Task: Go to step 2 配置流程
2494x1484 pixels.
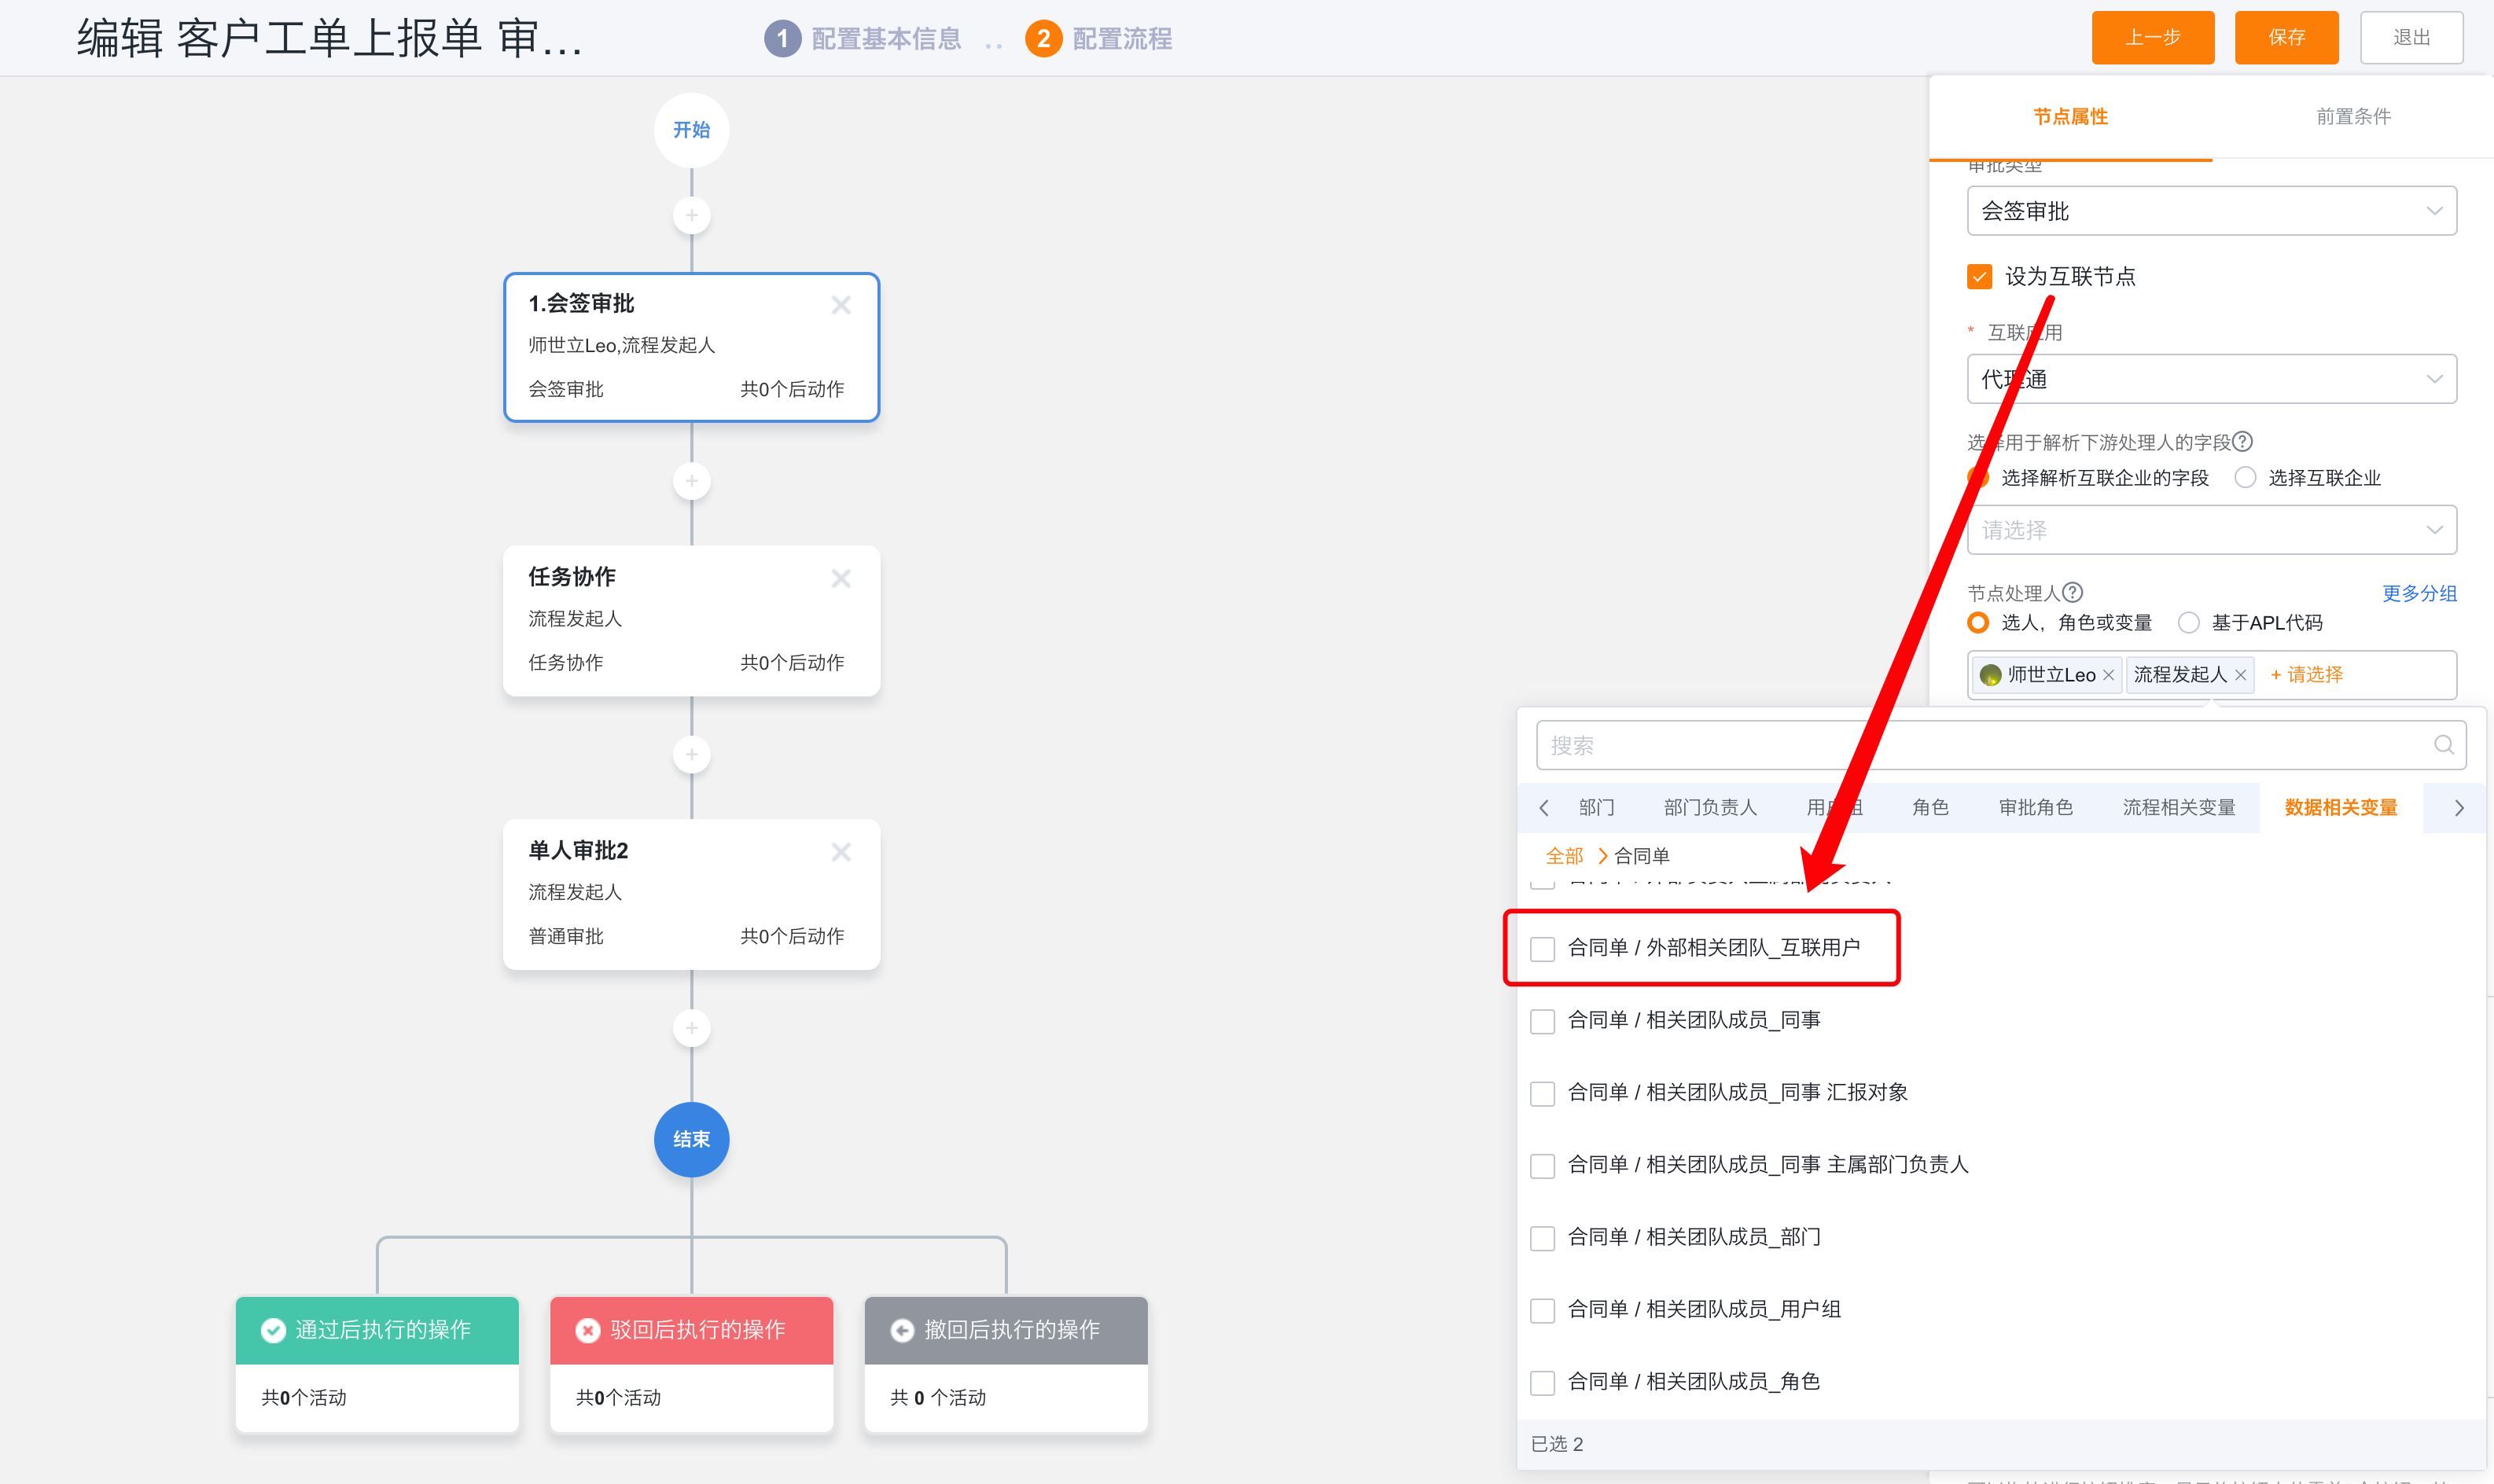Action: click(1098, 39)
